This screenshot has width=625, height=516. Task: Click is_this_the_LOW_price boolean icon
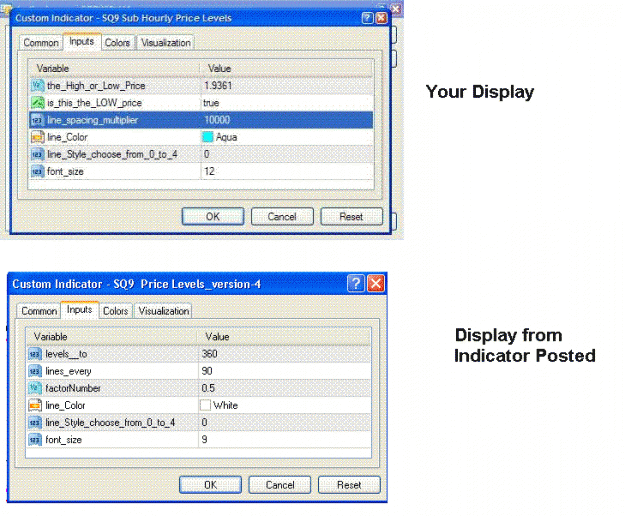tap(37, 102)
